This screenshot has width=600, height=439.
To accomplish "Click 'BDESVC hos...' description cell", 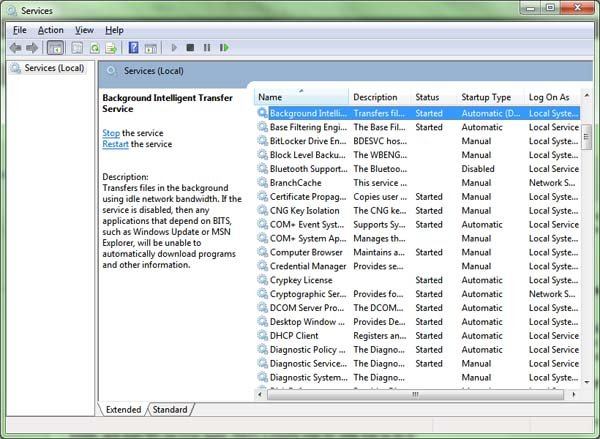I will [380, 141].
